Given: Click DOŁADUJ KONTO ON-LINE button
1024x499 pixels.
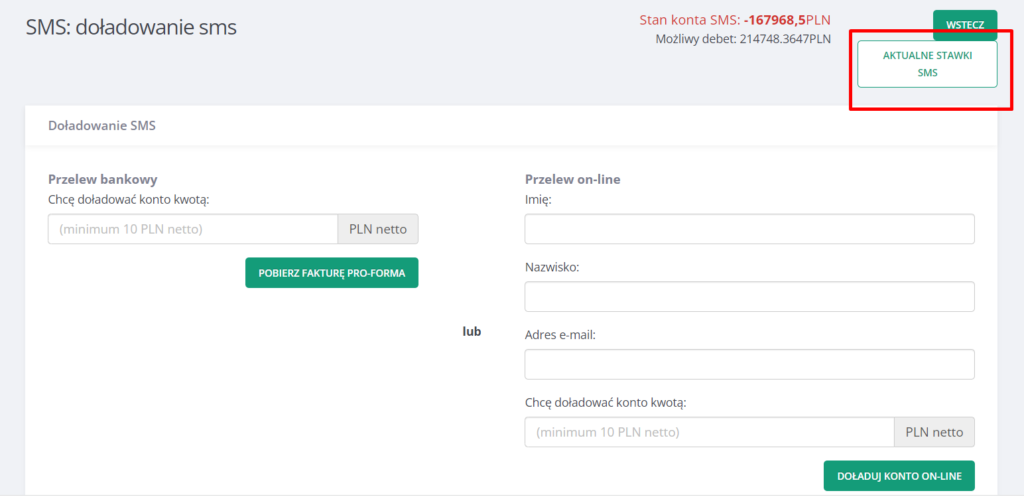Looking at the screenshot, I should [899, 476].
